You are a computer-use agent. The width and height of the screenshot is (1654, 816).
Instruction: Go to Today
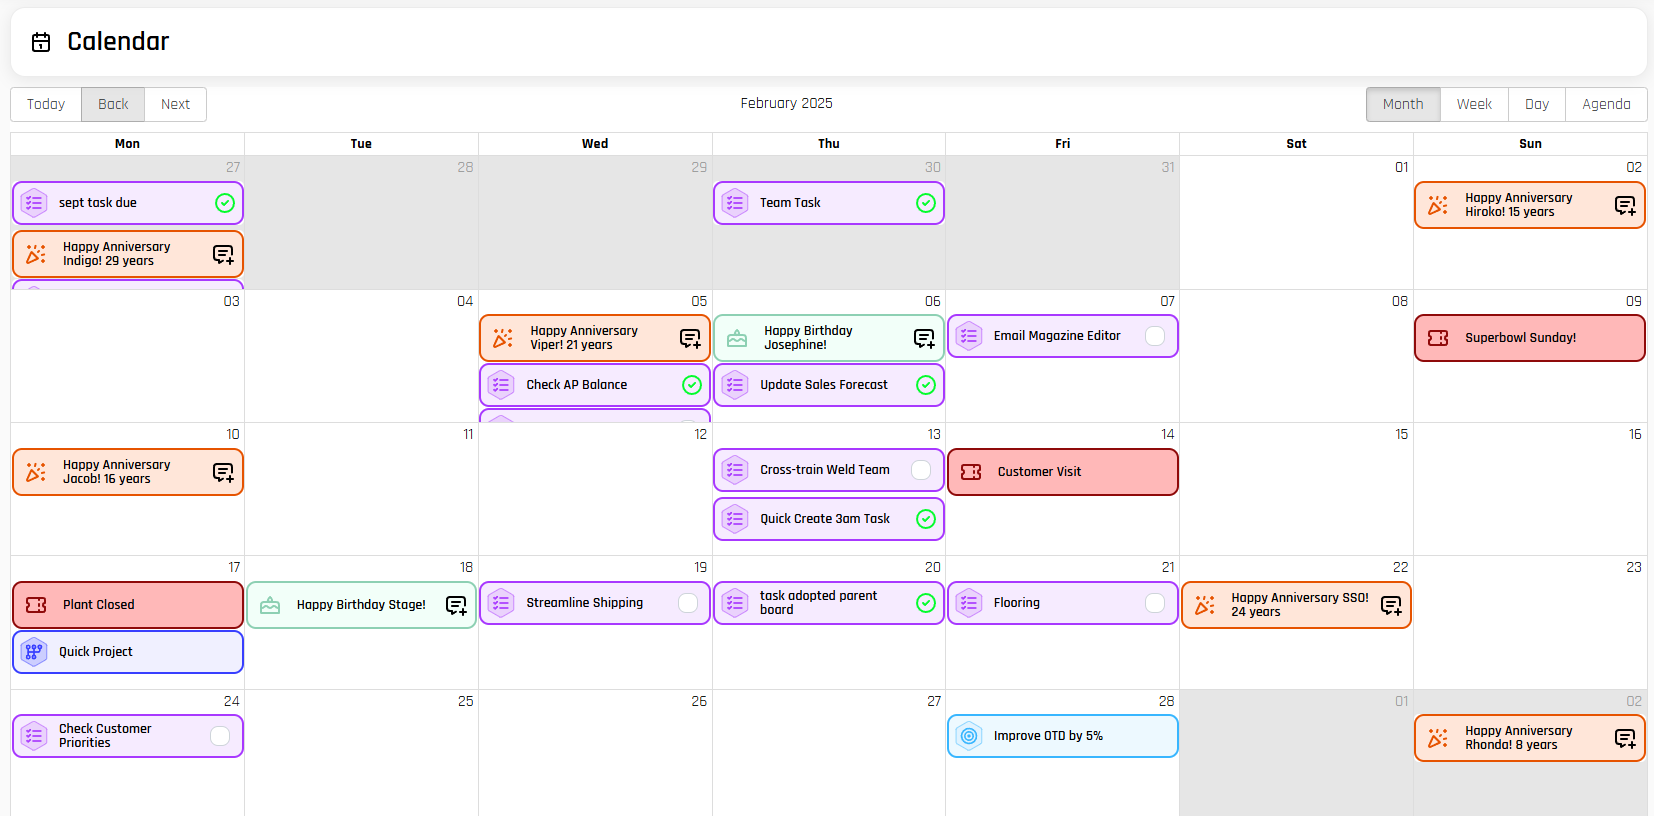click(46, 104)
